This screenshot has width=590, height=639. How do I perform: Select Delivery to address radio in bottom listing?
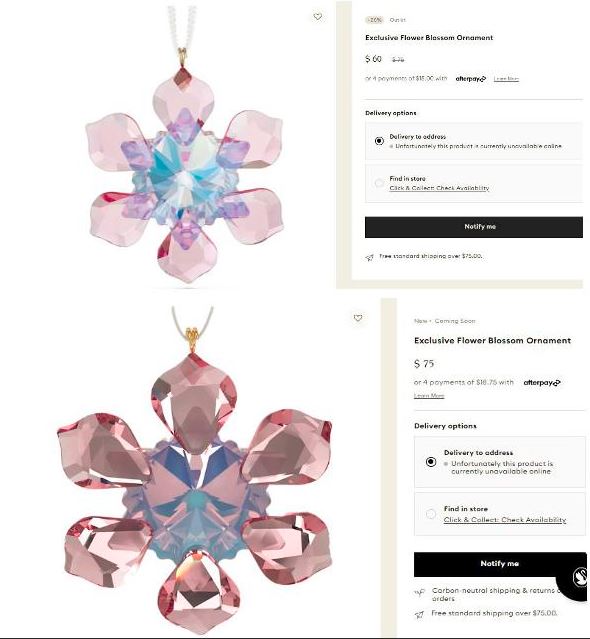click(x=431, y=462)
